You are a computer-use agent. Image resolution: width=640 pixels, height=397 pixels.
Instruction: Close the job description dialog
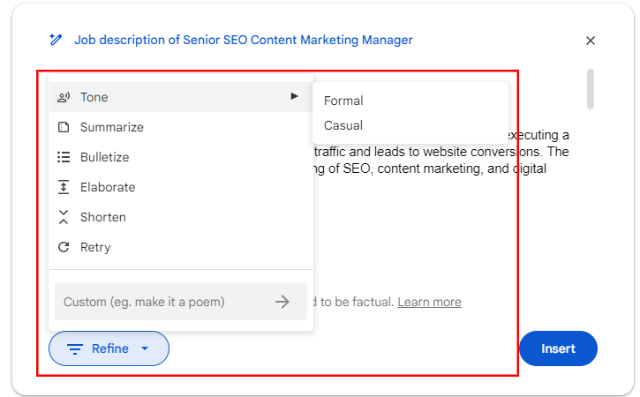click(x=590, y=40)
